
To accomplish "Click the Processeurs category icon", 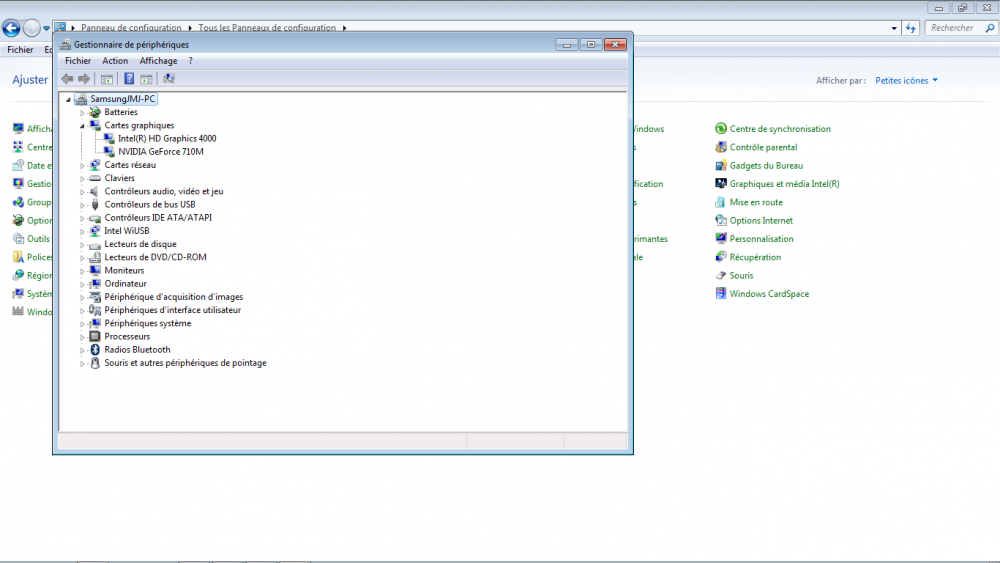I will click(x=95, y=337).
